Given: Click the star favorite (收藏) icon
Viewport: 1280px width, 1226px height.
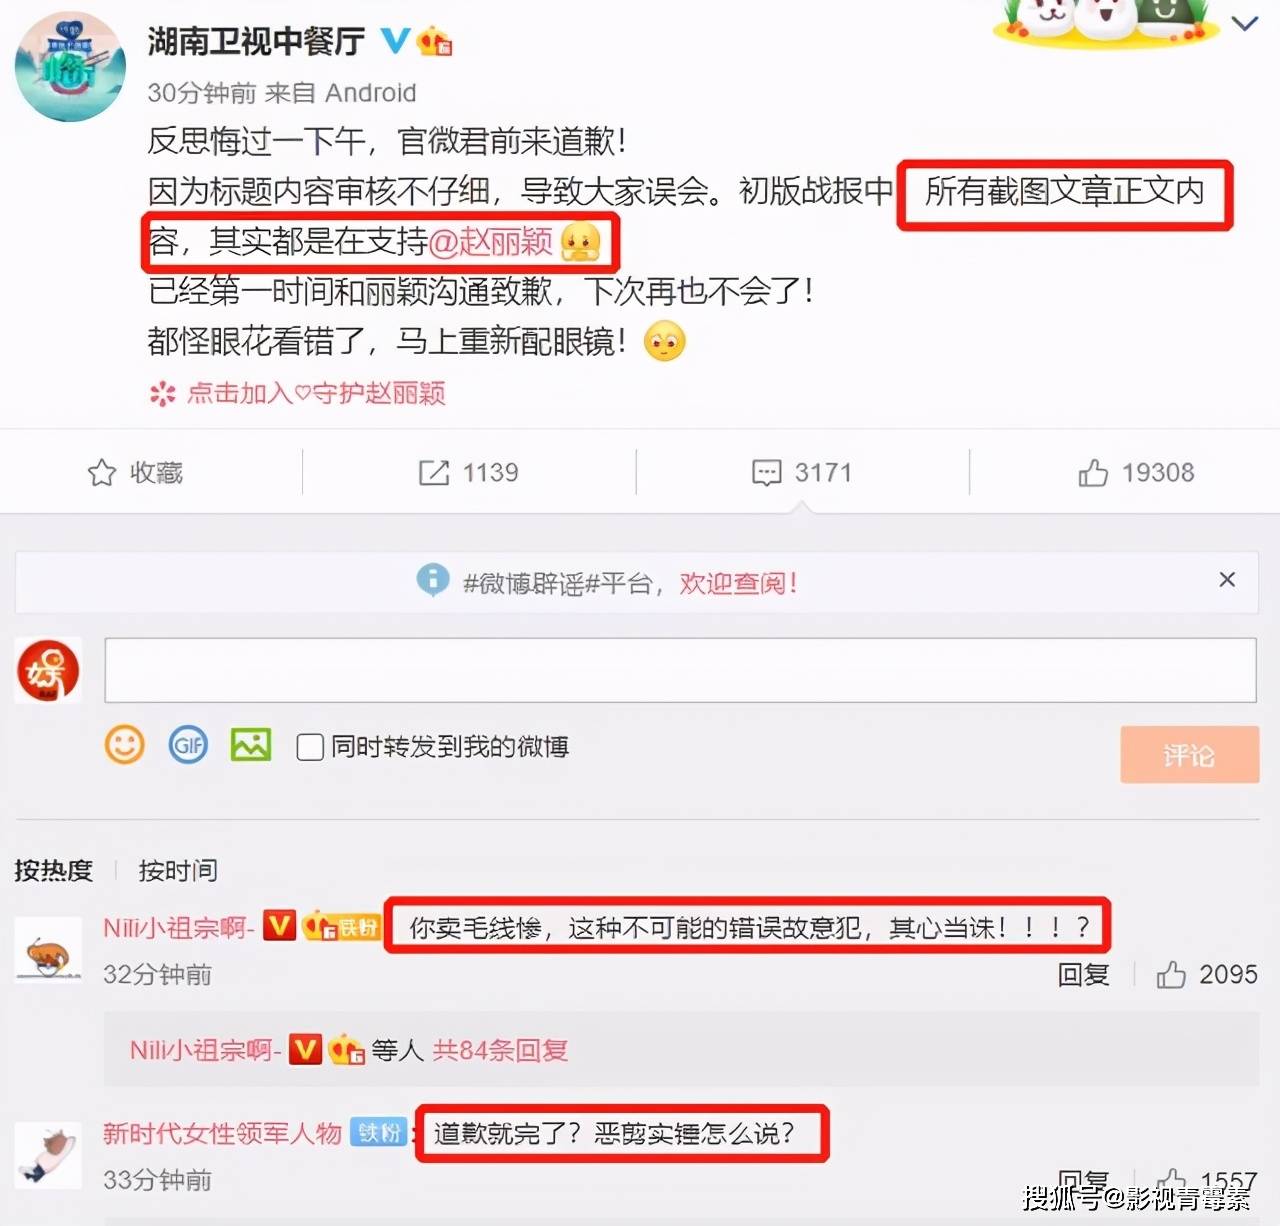Looking at the screenshot, I should [x=102, y=473].
